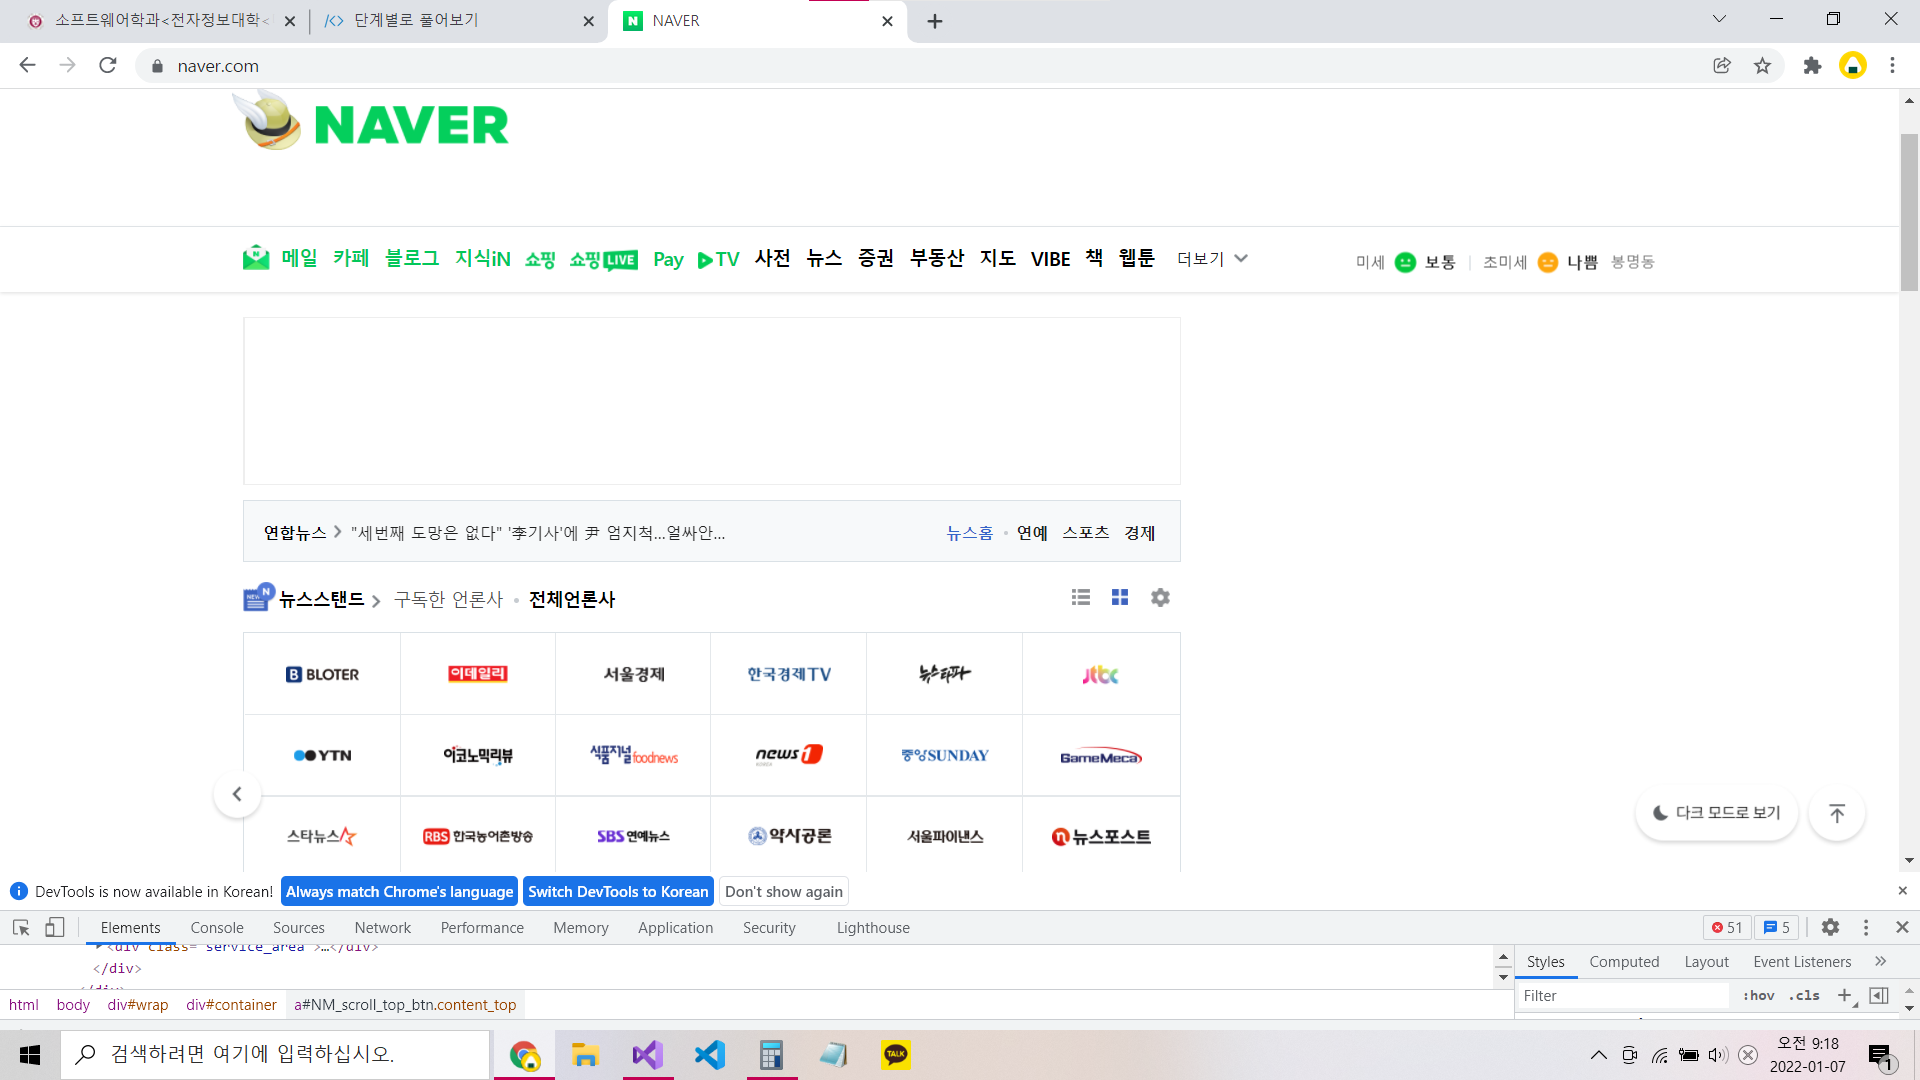Expand the 더보기 services dropdown
The width and height of the screenshot is (1920, 1080).
click(1212, 259)
